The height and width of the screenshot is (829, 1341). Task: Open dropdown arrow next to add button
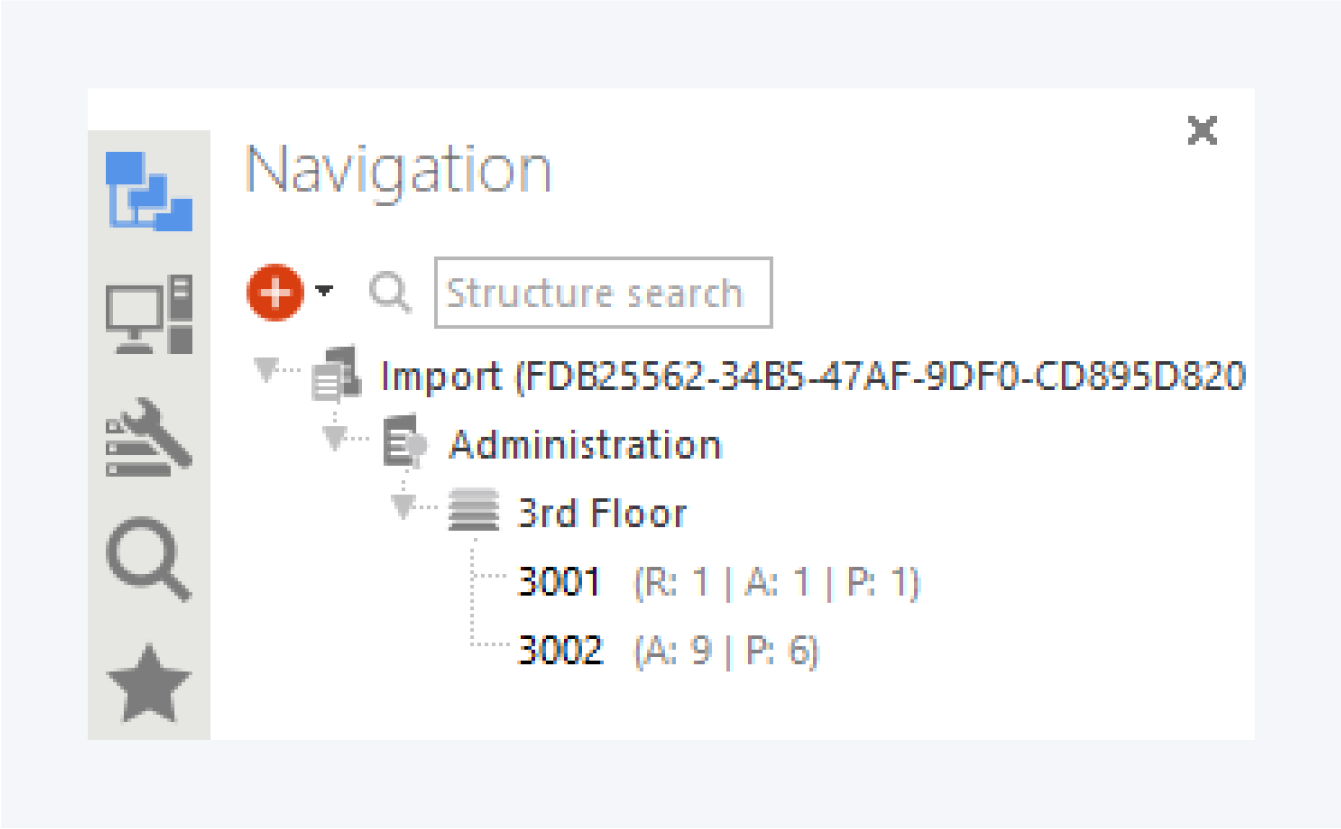click(x=323, y=291)
